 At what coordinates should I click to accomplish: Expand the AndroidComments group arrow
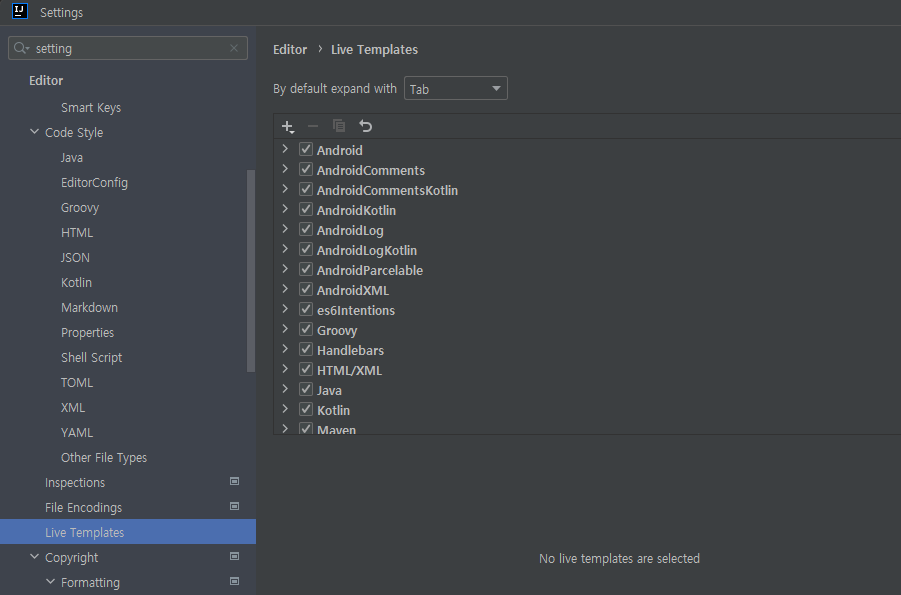(285, 169)
